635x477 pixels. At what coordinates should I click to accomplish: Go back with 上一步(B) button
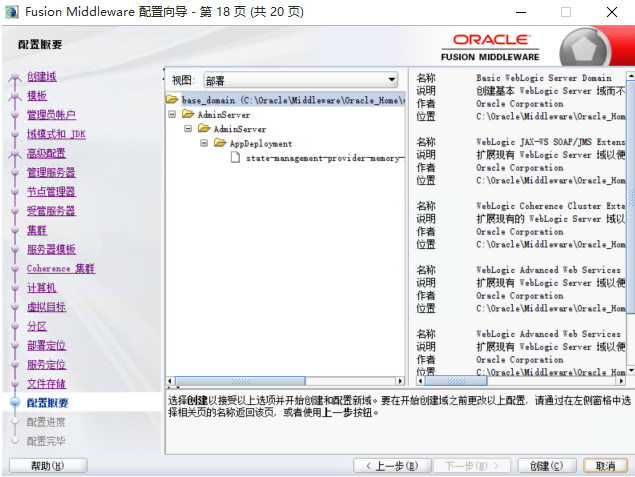pyautogui.click(x=392, y=466)
